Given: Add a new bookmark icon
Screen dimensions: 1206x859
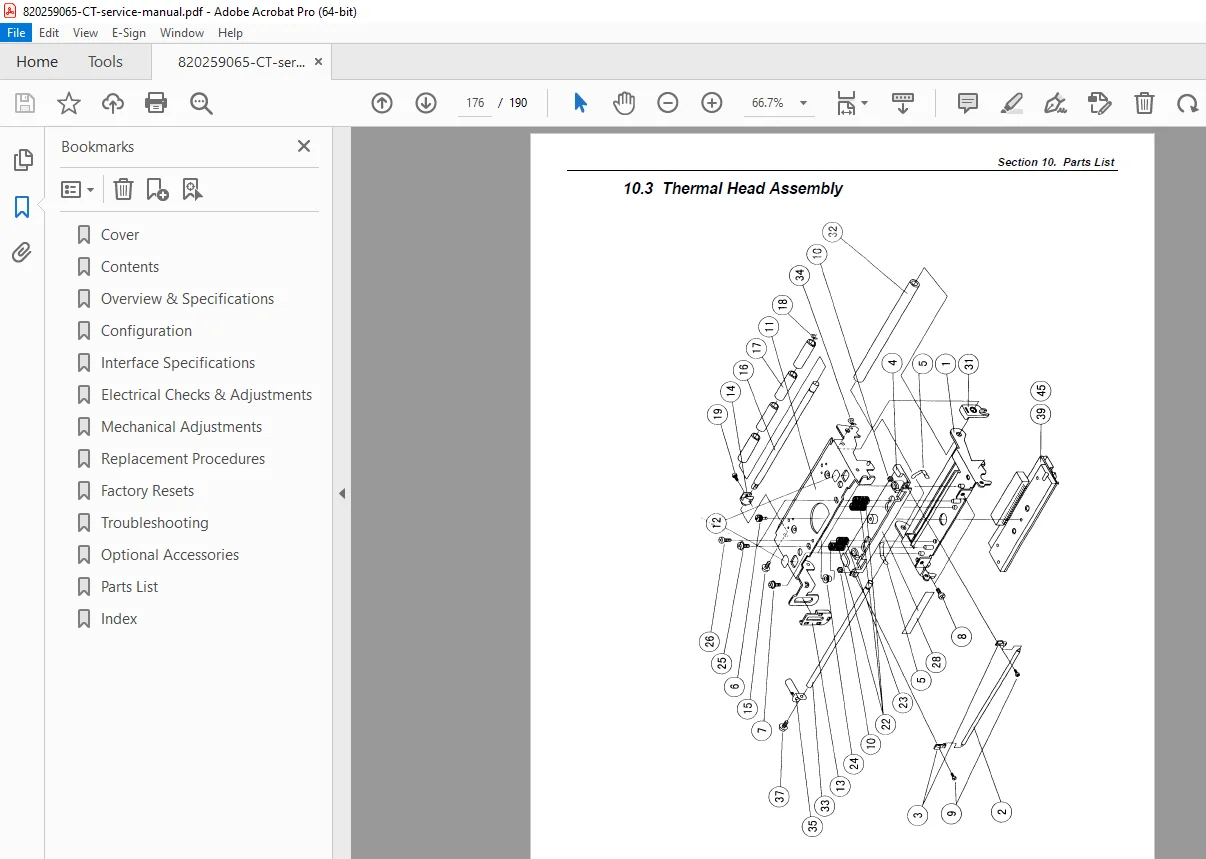Looking at the screenshot, I should point(157,189).
